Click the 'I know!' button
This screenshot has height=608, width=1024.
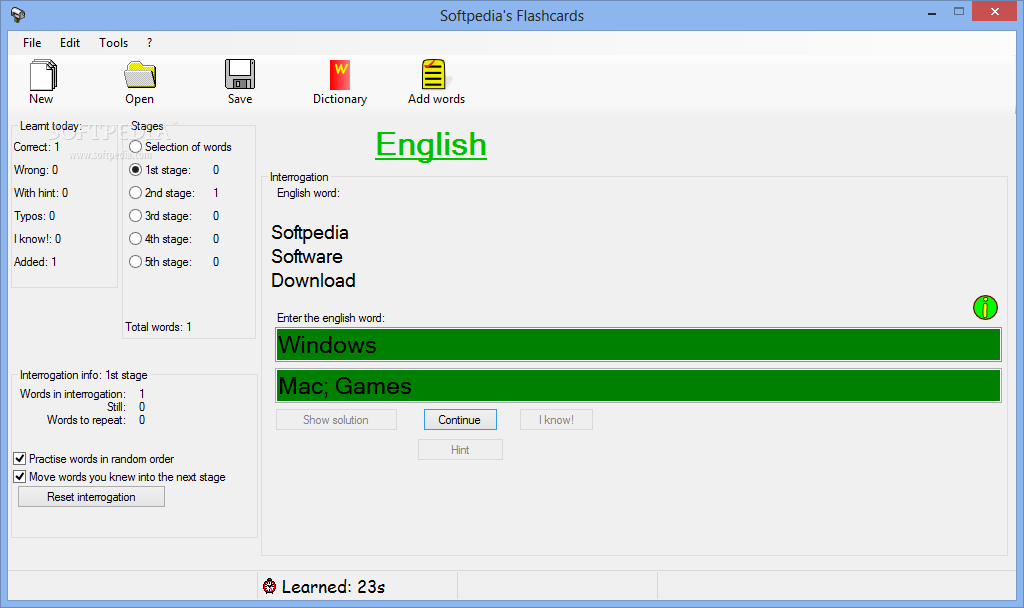coord(556,420)
